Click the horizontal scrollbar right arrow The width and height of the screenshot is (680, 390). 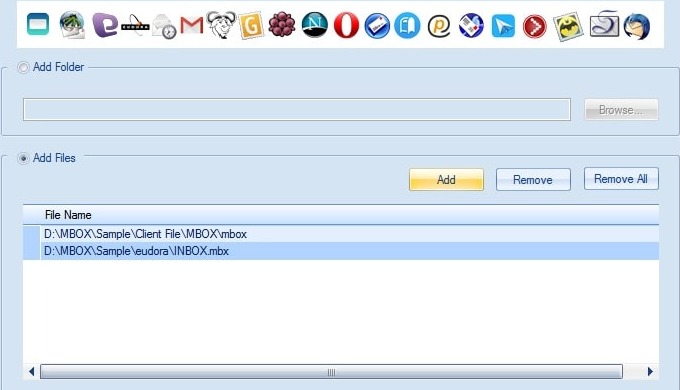tap(650, 372)
